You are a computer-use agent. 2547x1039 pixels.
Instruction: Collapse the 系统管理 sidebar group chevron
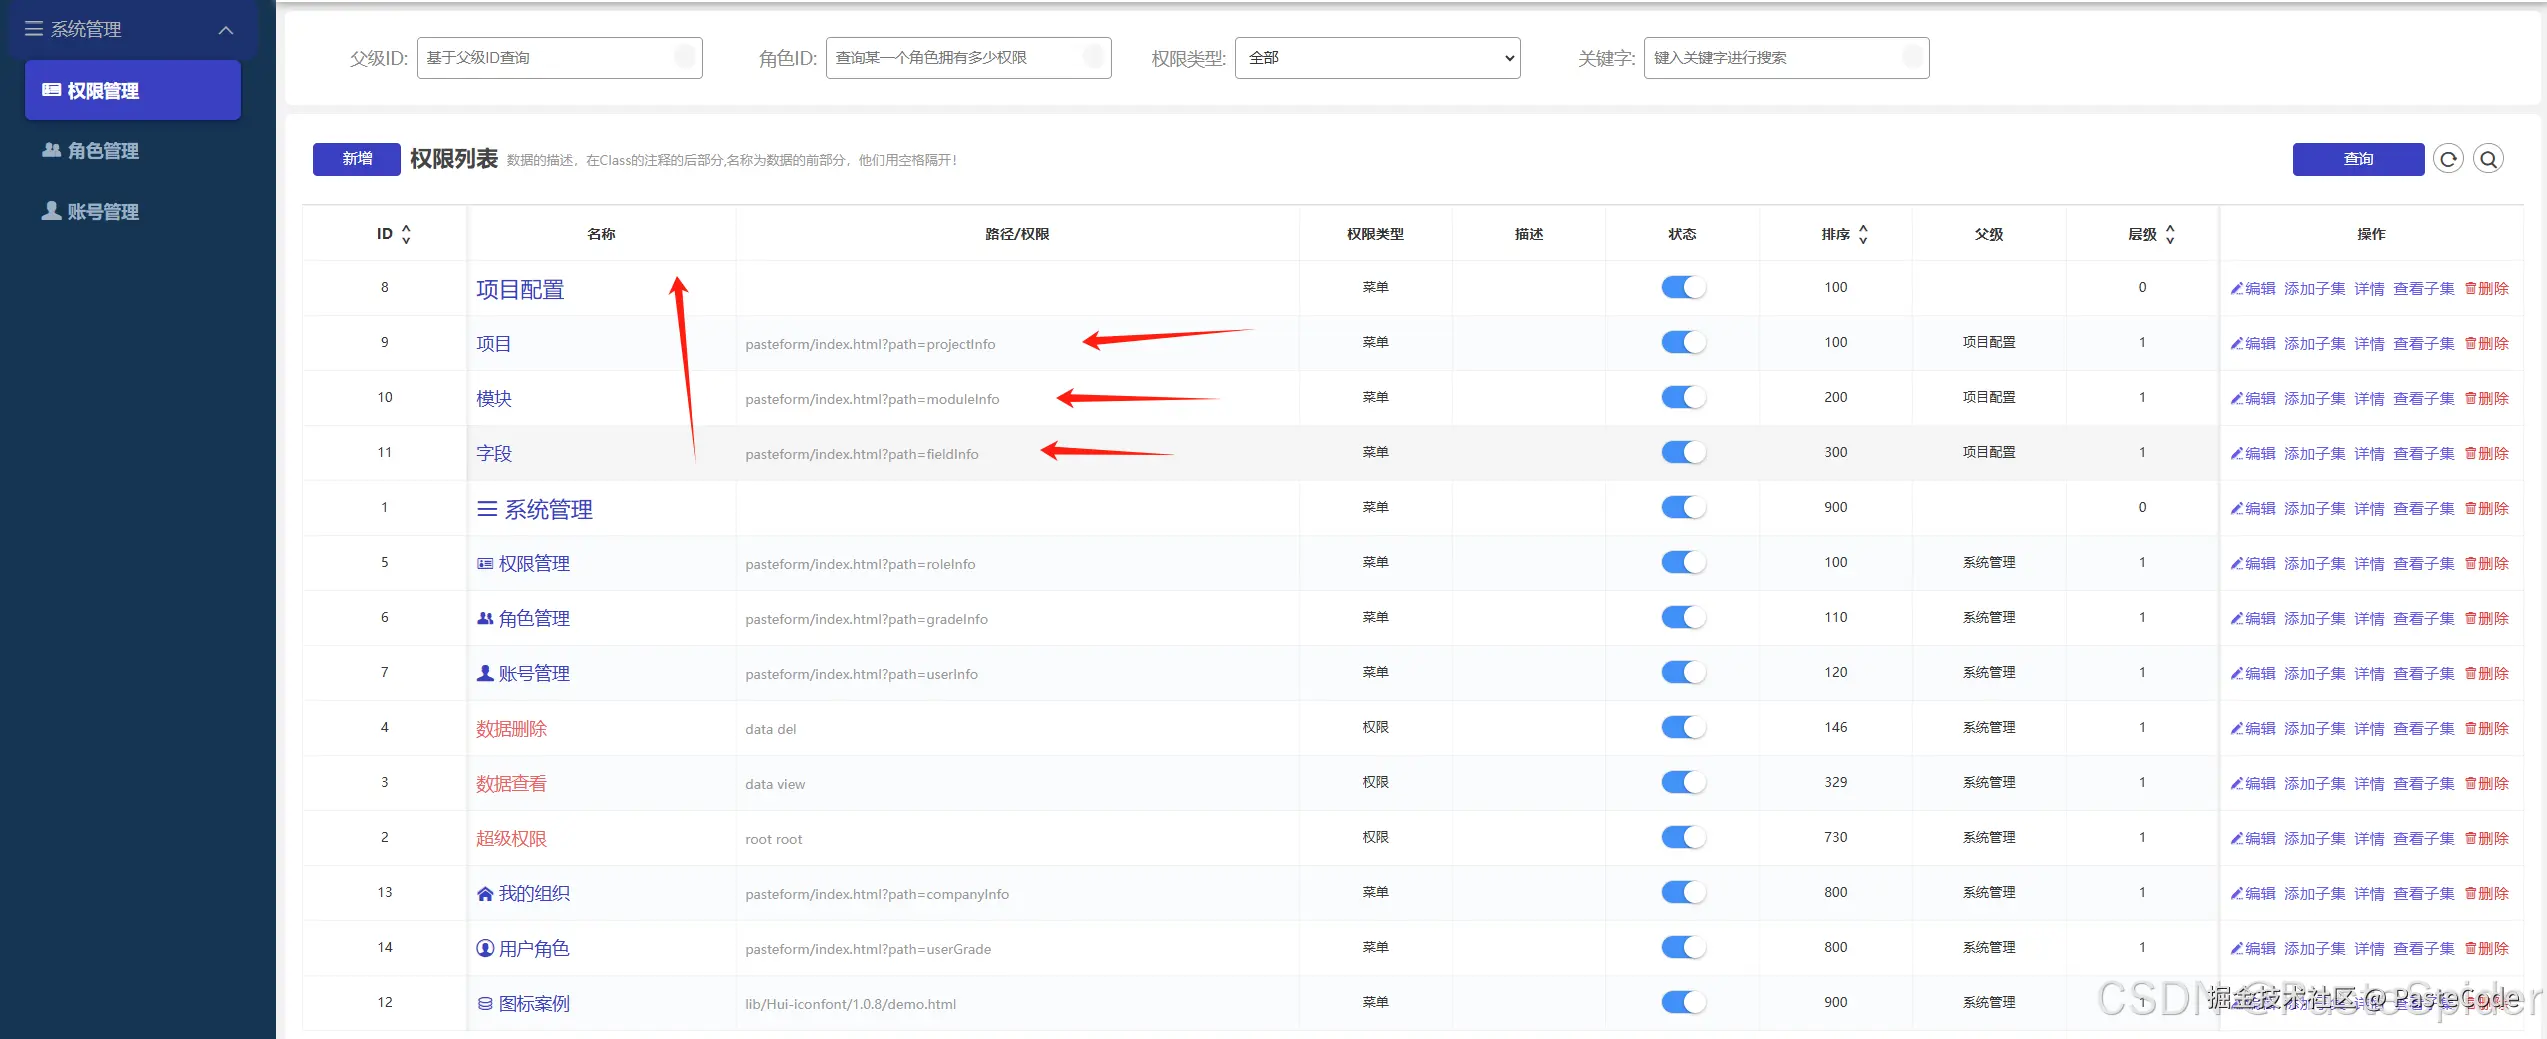[x=226, y=30]
